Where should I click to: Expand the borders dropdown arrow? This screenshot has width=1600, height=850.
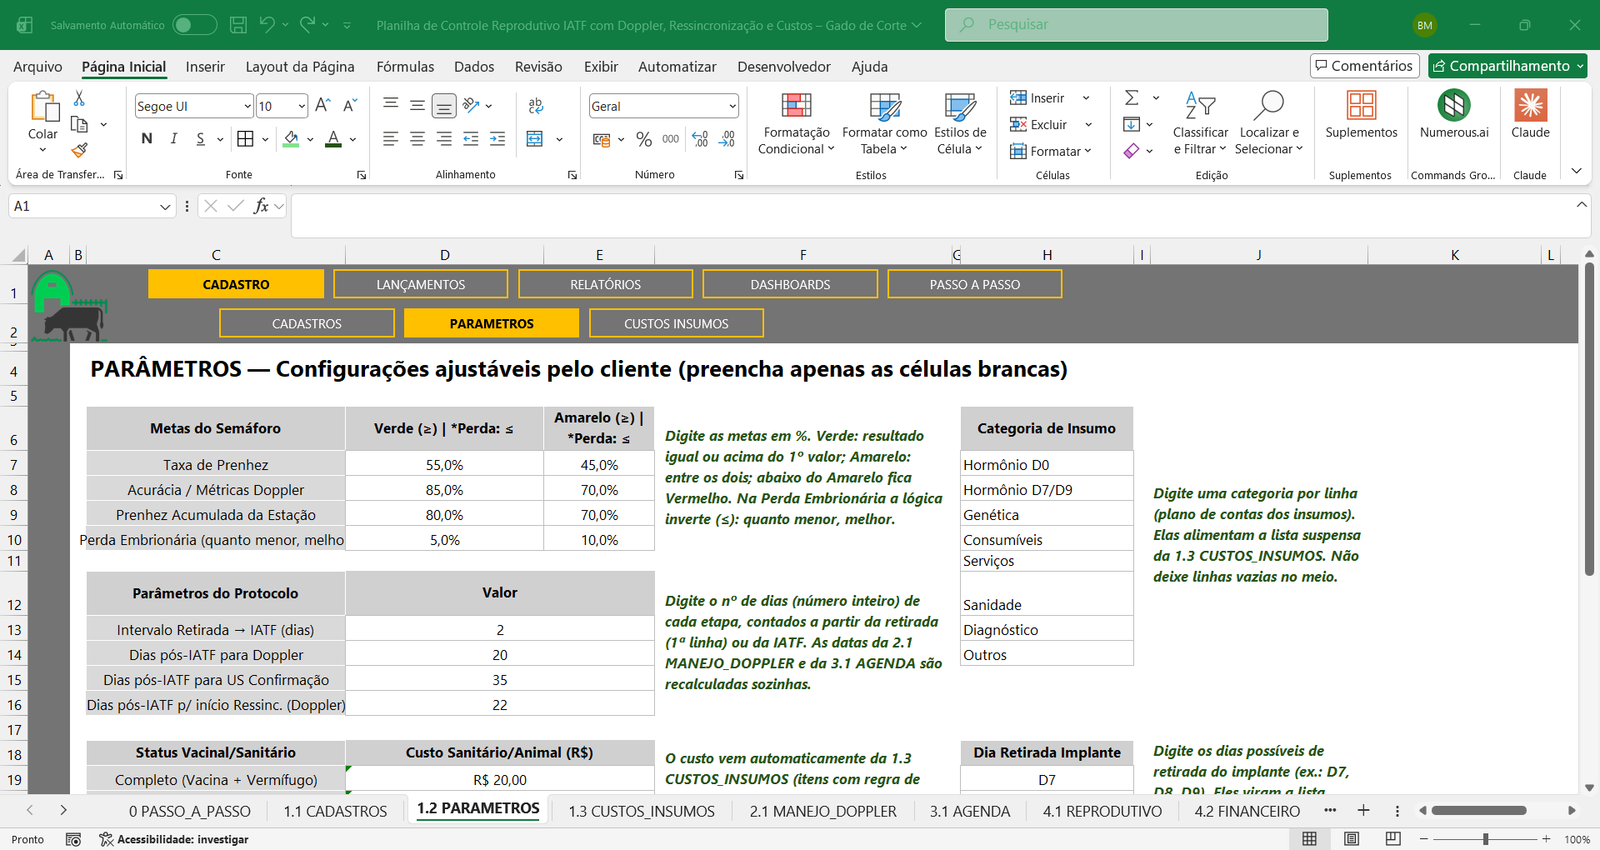pyautogui.click(x=265, y=139)
